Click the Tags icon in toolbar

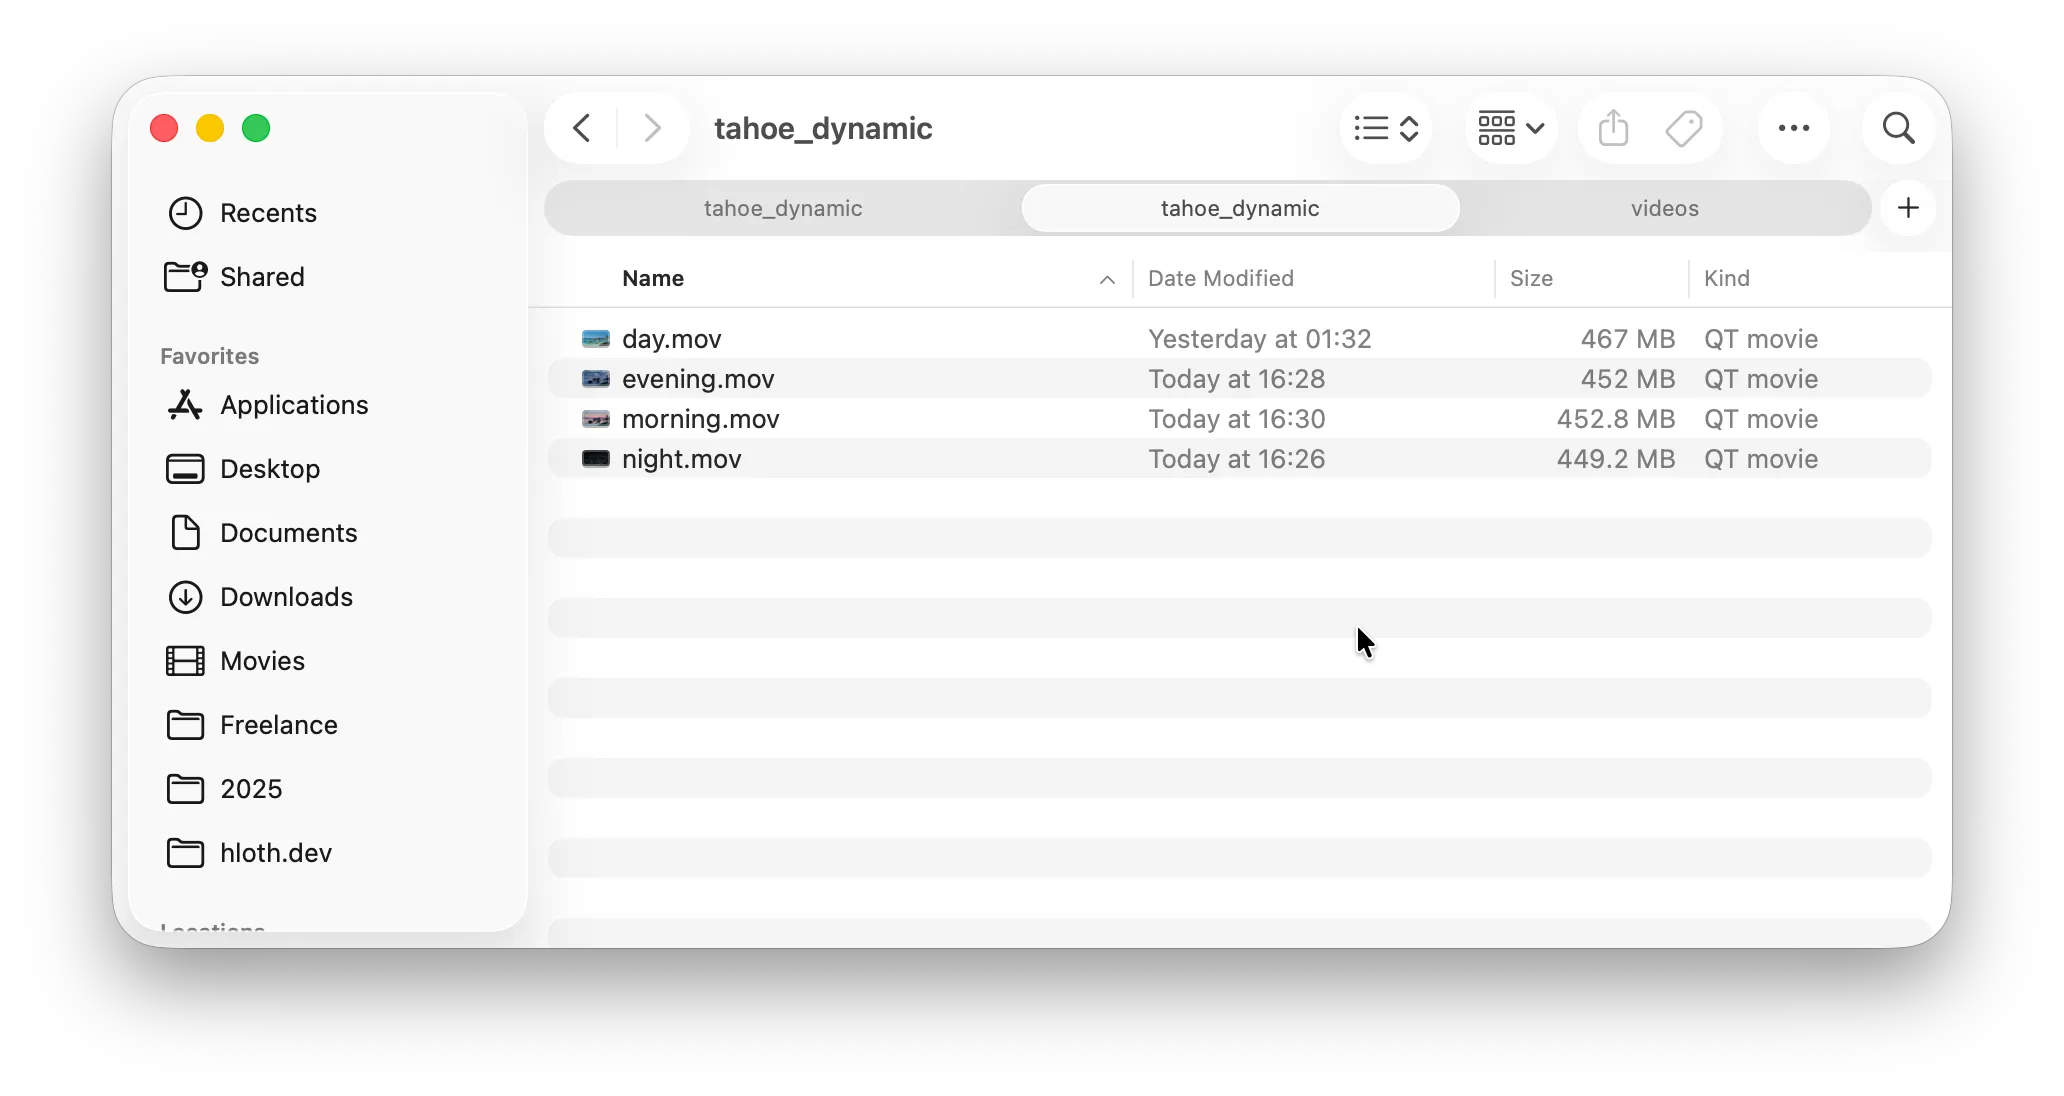coord(1684,128)
